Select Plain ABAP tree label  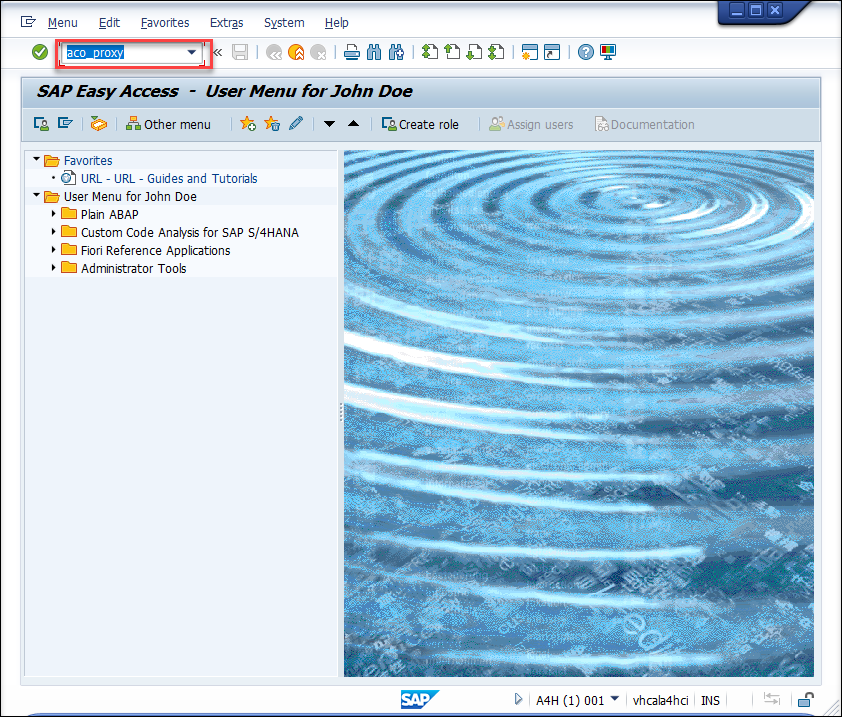tap(110, 214)
